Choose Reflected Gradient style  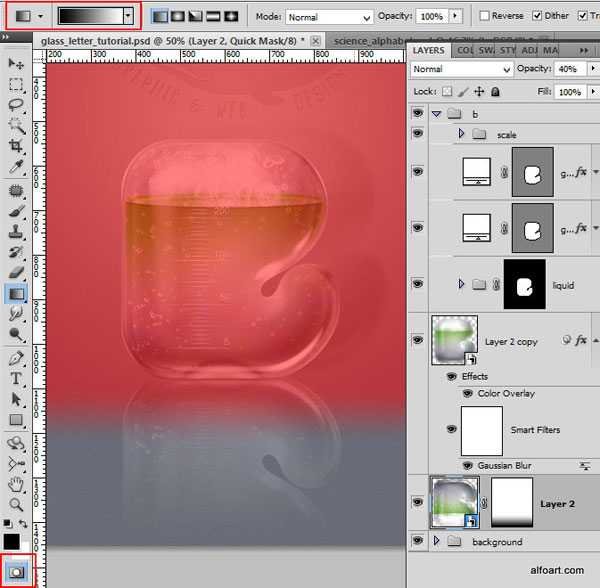213,16
